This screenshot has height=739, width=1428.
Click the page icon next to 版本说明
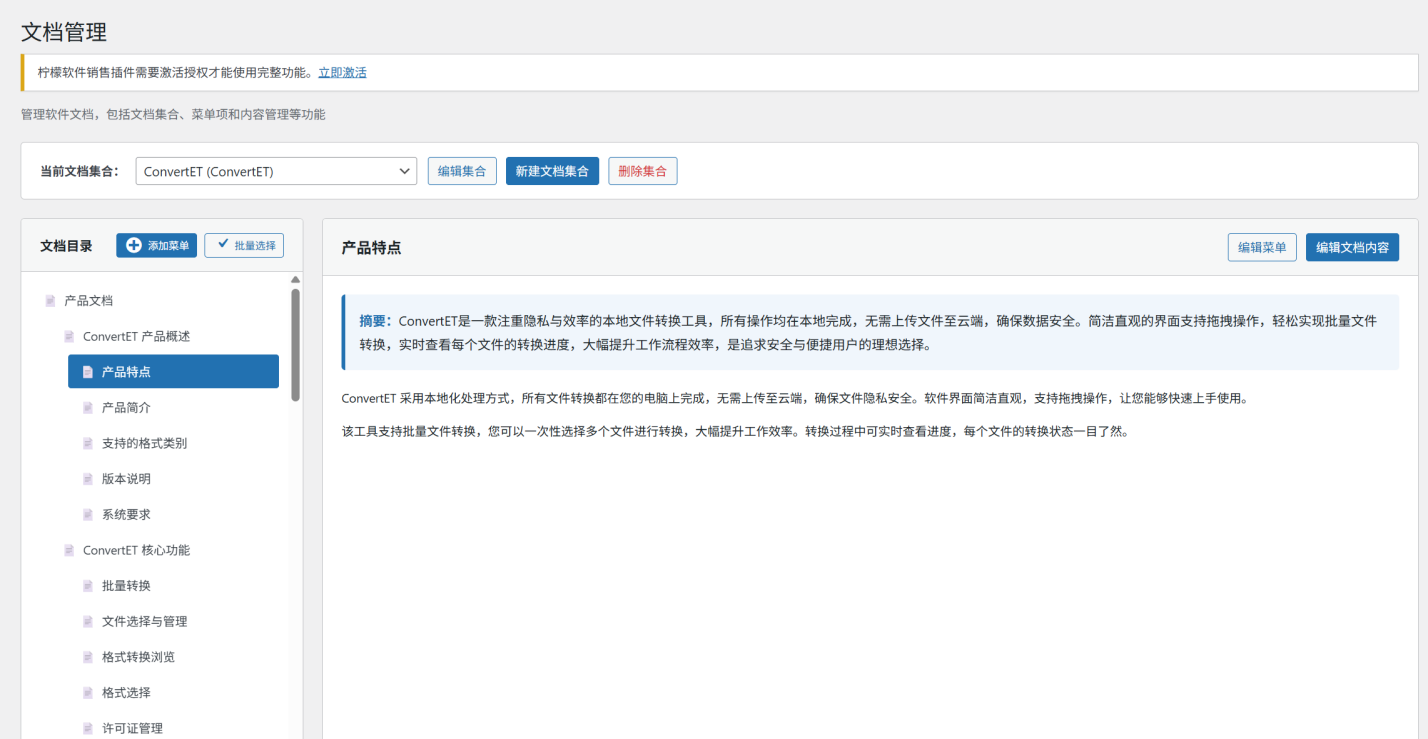coord(88,479)
